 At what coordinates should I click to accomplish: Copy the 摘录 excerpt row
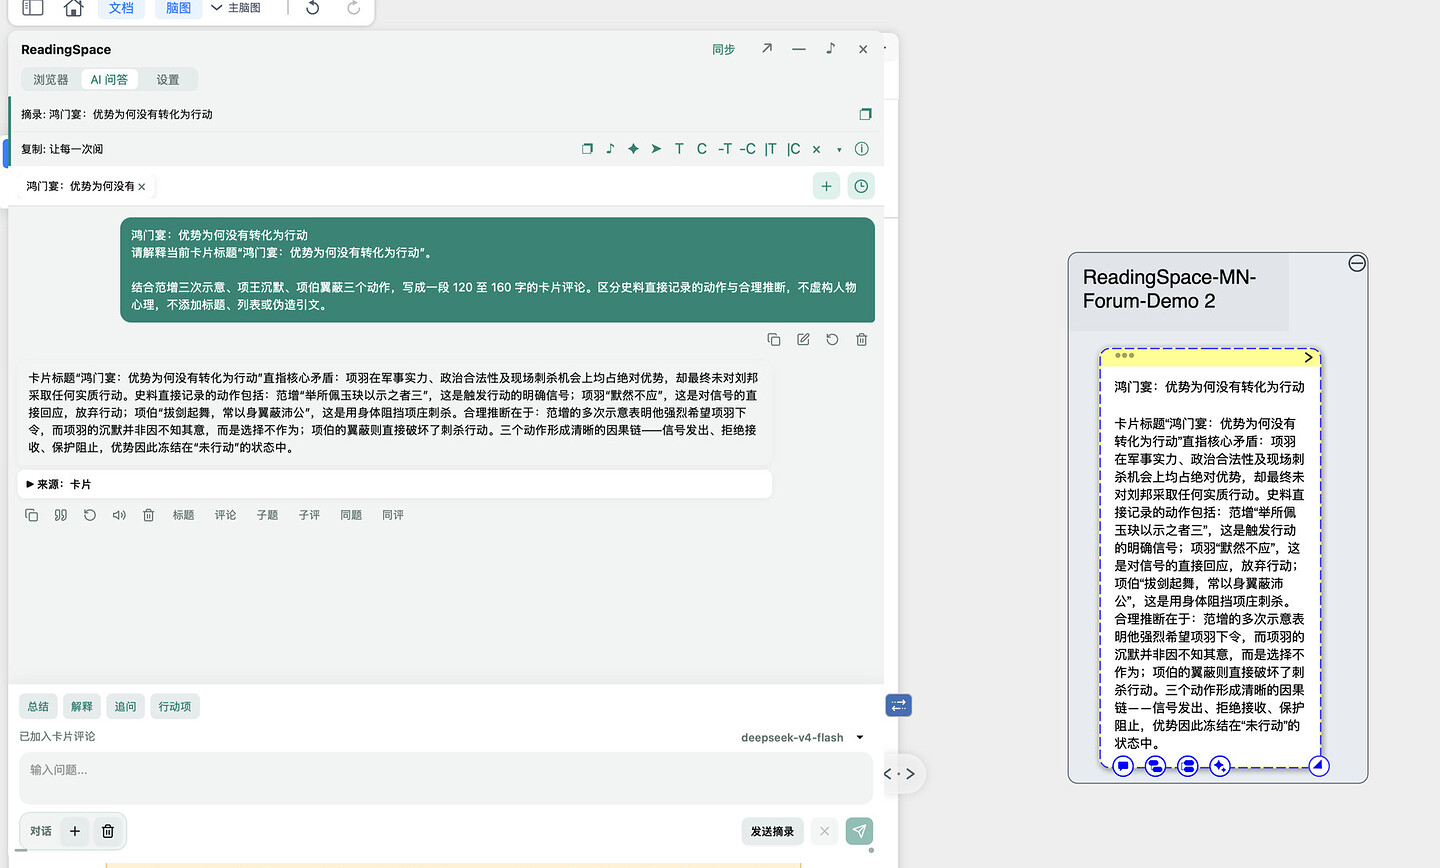click(x=865, y=114)
